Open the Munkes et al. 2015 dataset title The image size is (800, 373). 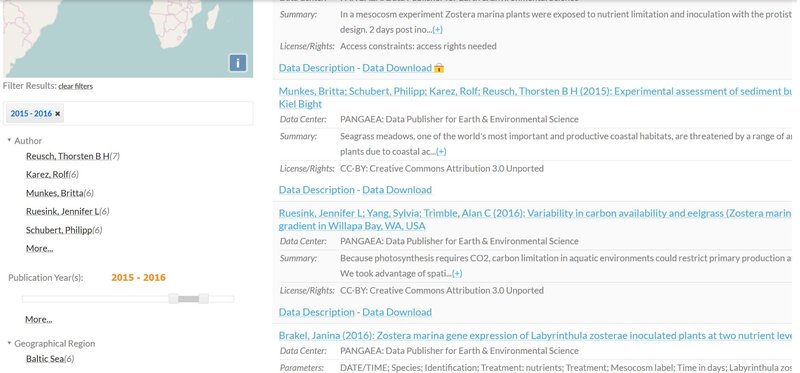[535, 97]
